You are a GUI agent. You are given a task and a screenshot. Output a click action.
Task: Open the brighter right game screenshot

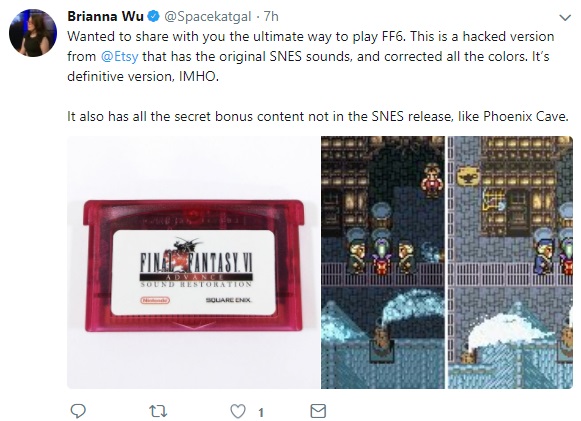point(510,262)
